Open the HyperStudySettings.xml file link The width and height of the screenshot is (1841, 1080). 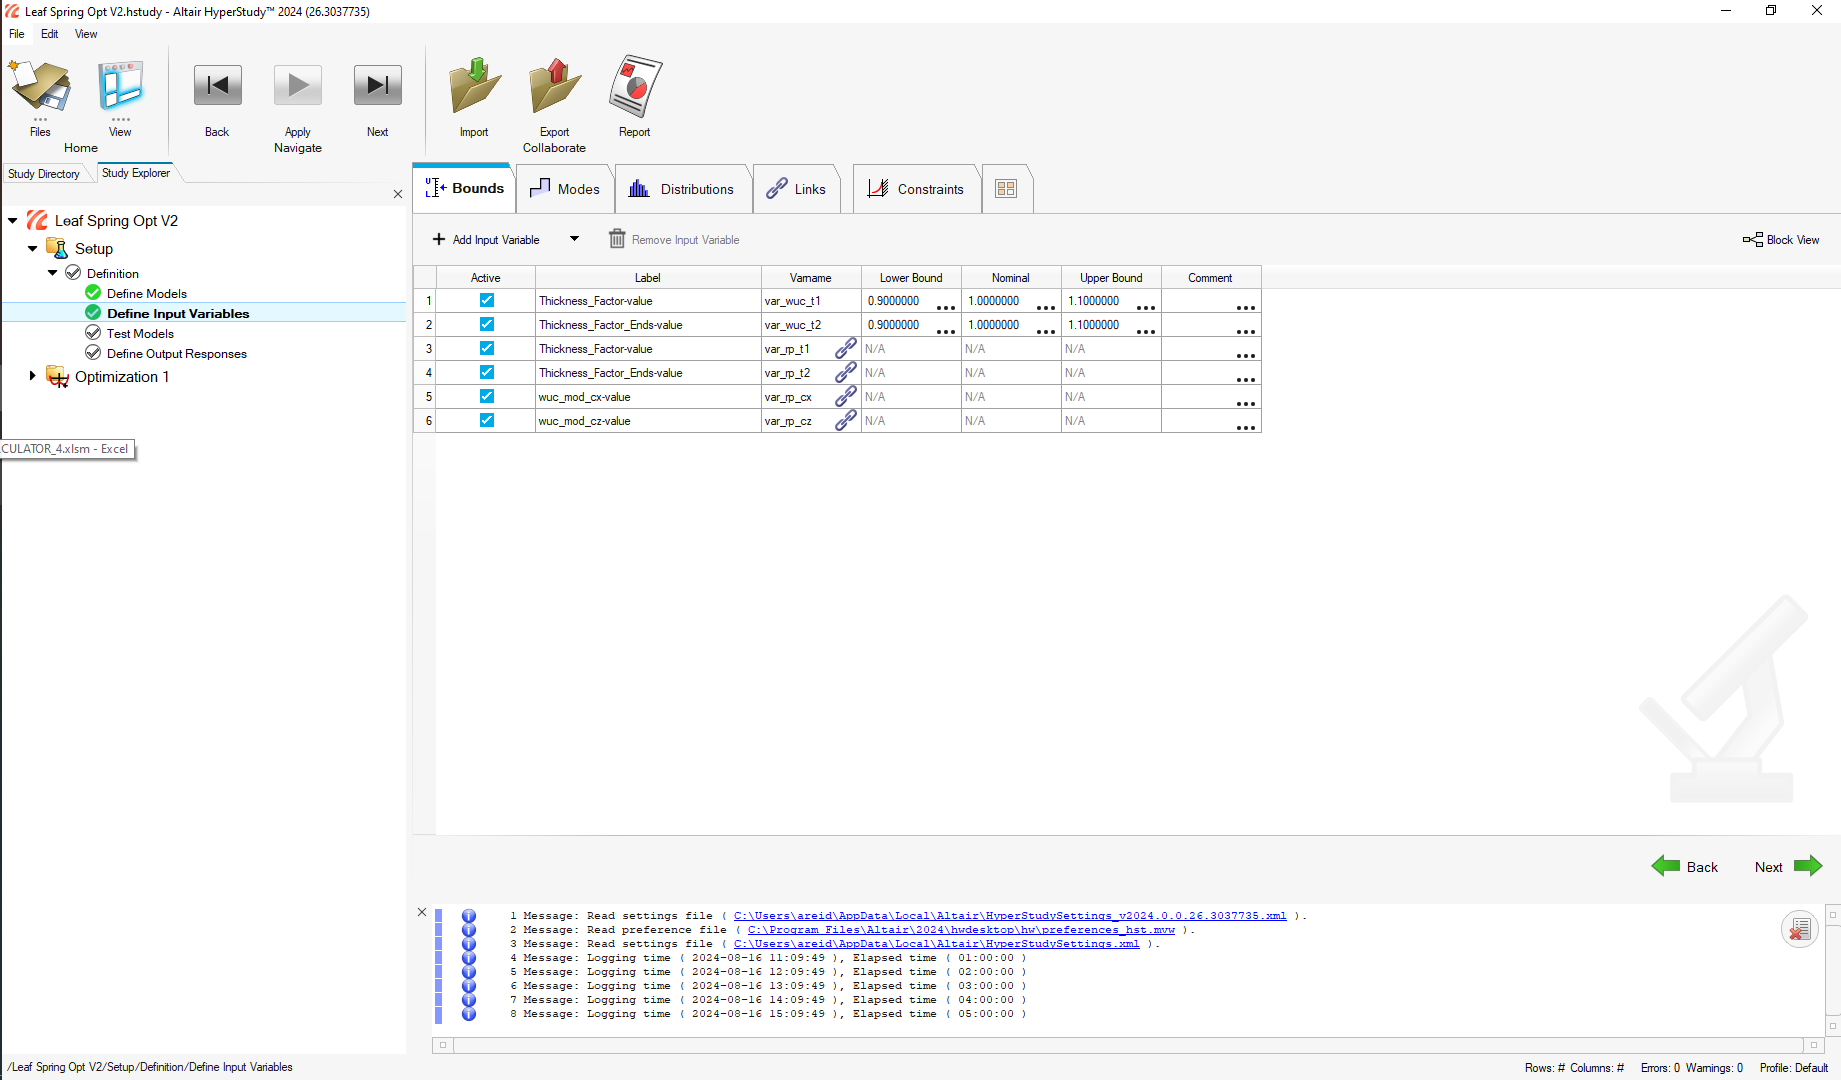click(x=936, y=944)
